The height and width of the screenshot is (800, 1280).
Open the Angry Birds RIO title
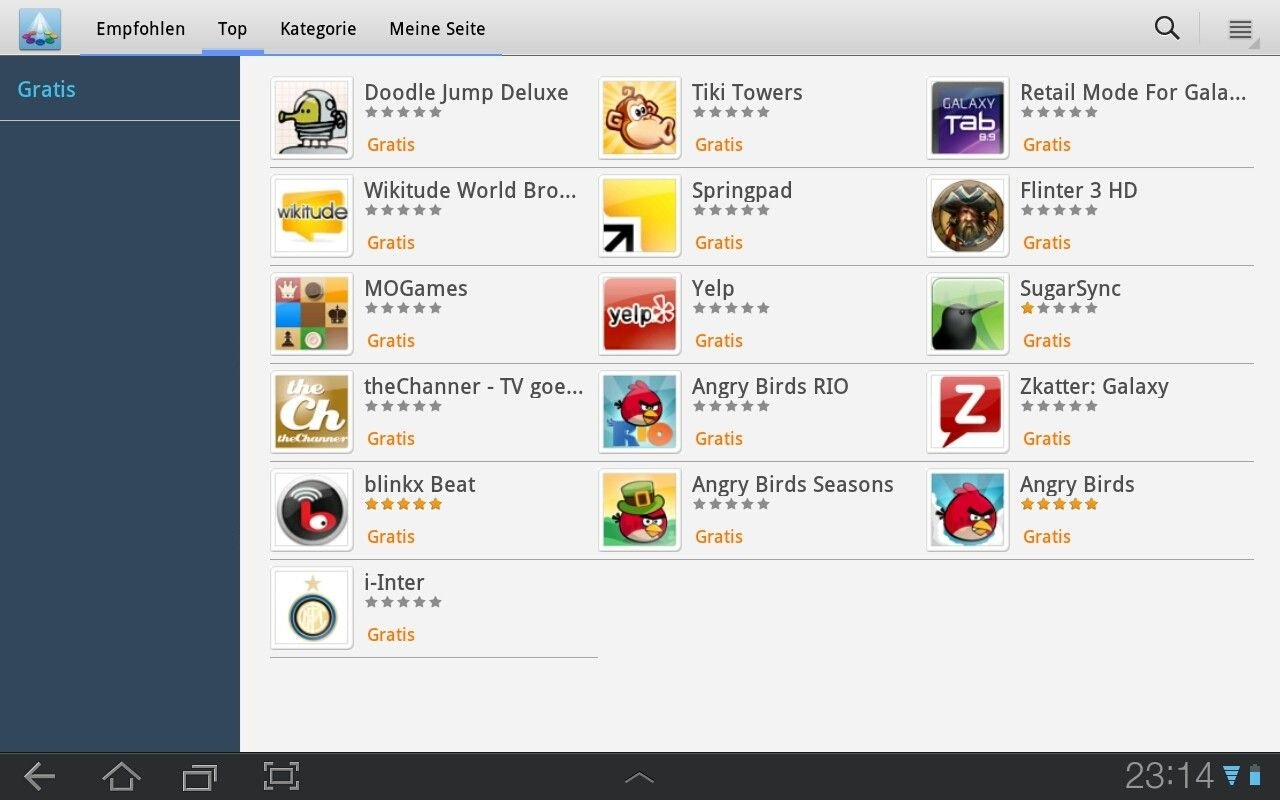point(770,386)
